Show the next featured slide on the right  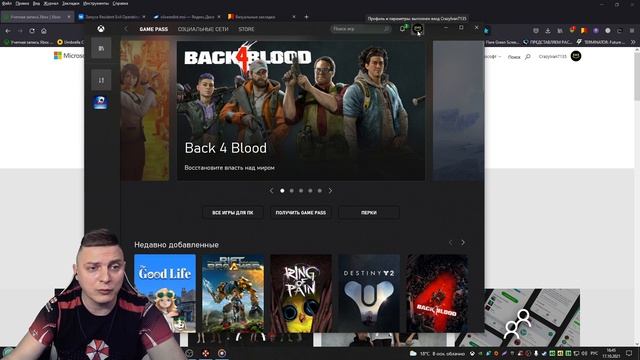(458, 110)
